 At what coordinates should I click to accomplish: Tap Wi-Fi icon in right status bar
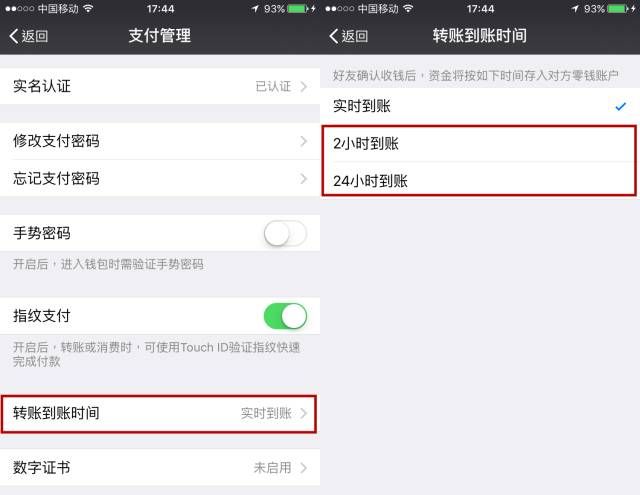click(x=408, y=9)
